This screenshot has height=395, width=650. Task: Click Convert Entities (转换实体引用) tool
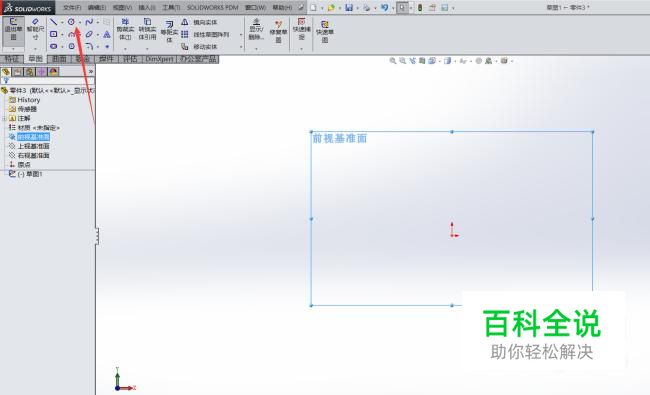pyautogui.click(x=147, y=29)
